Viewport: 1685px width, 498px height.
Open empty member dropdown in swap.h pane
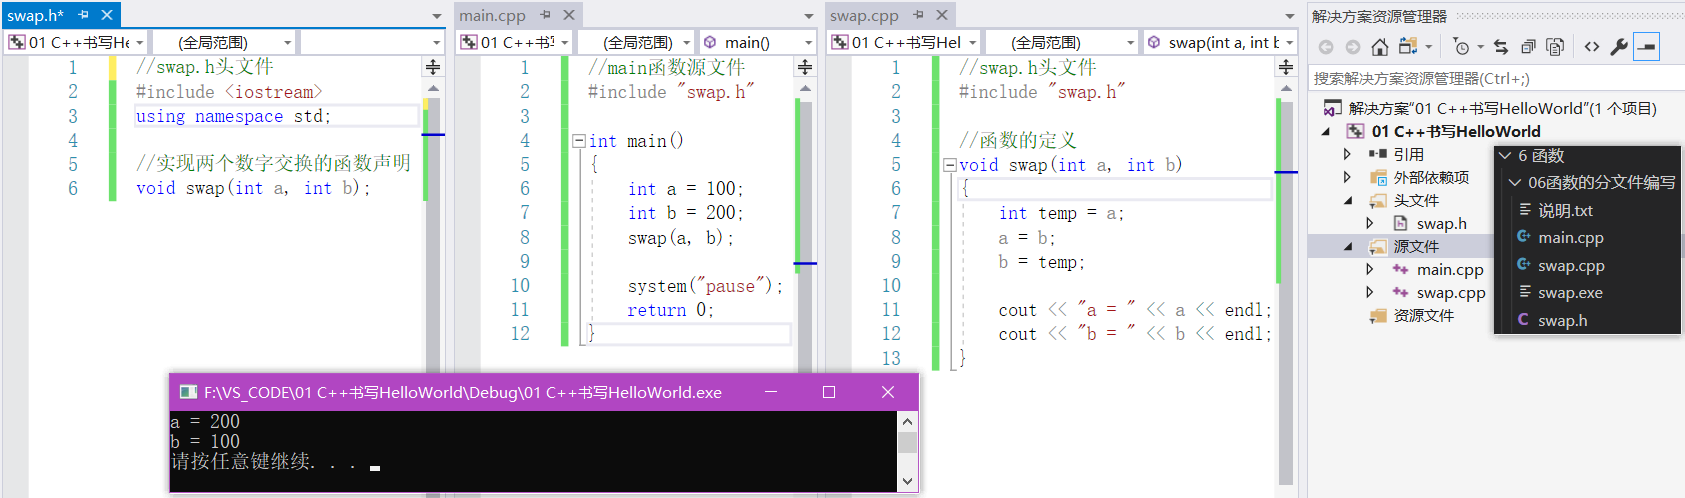pos(436,42)
